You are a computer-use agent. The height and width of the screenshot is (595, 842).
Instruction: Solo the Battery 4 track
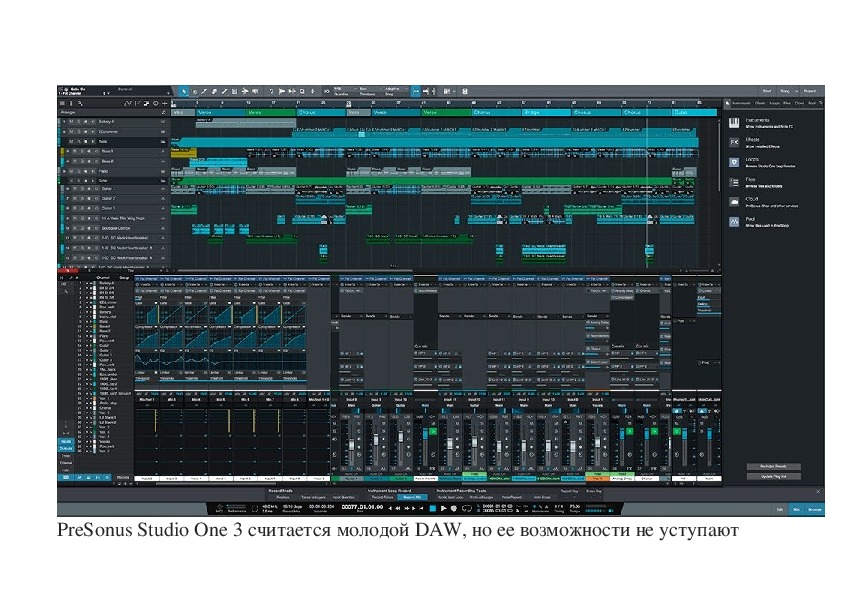pos(79,122)
